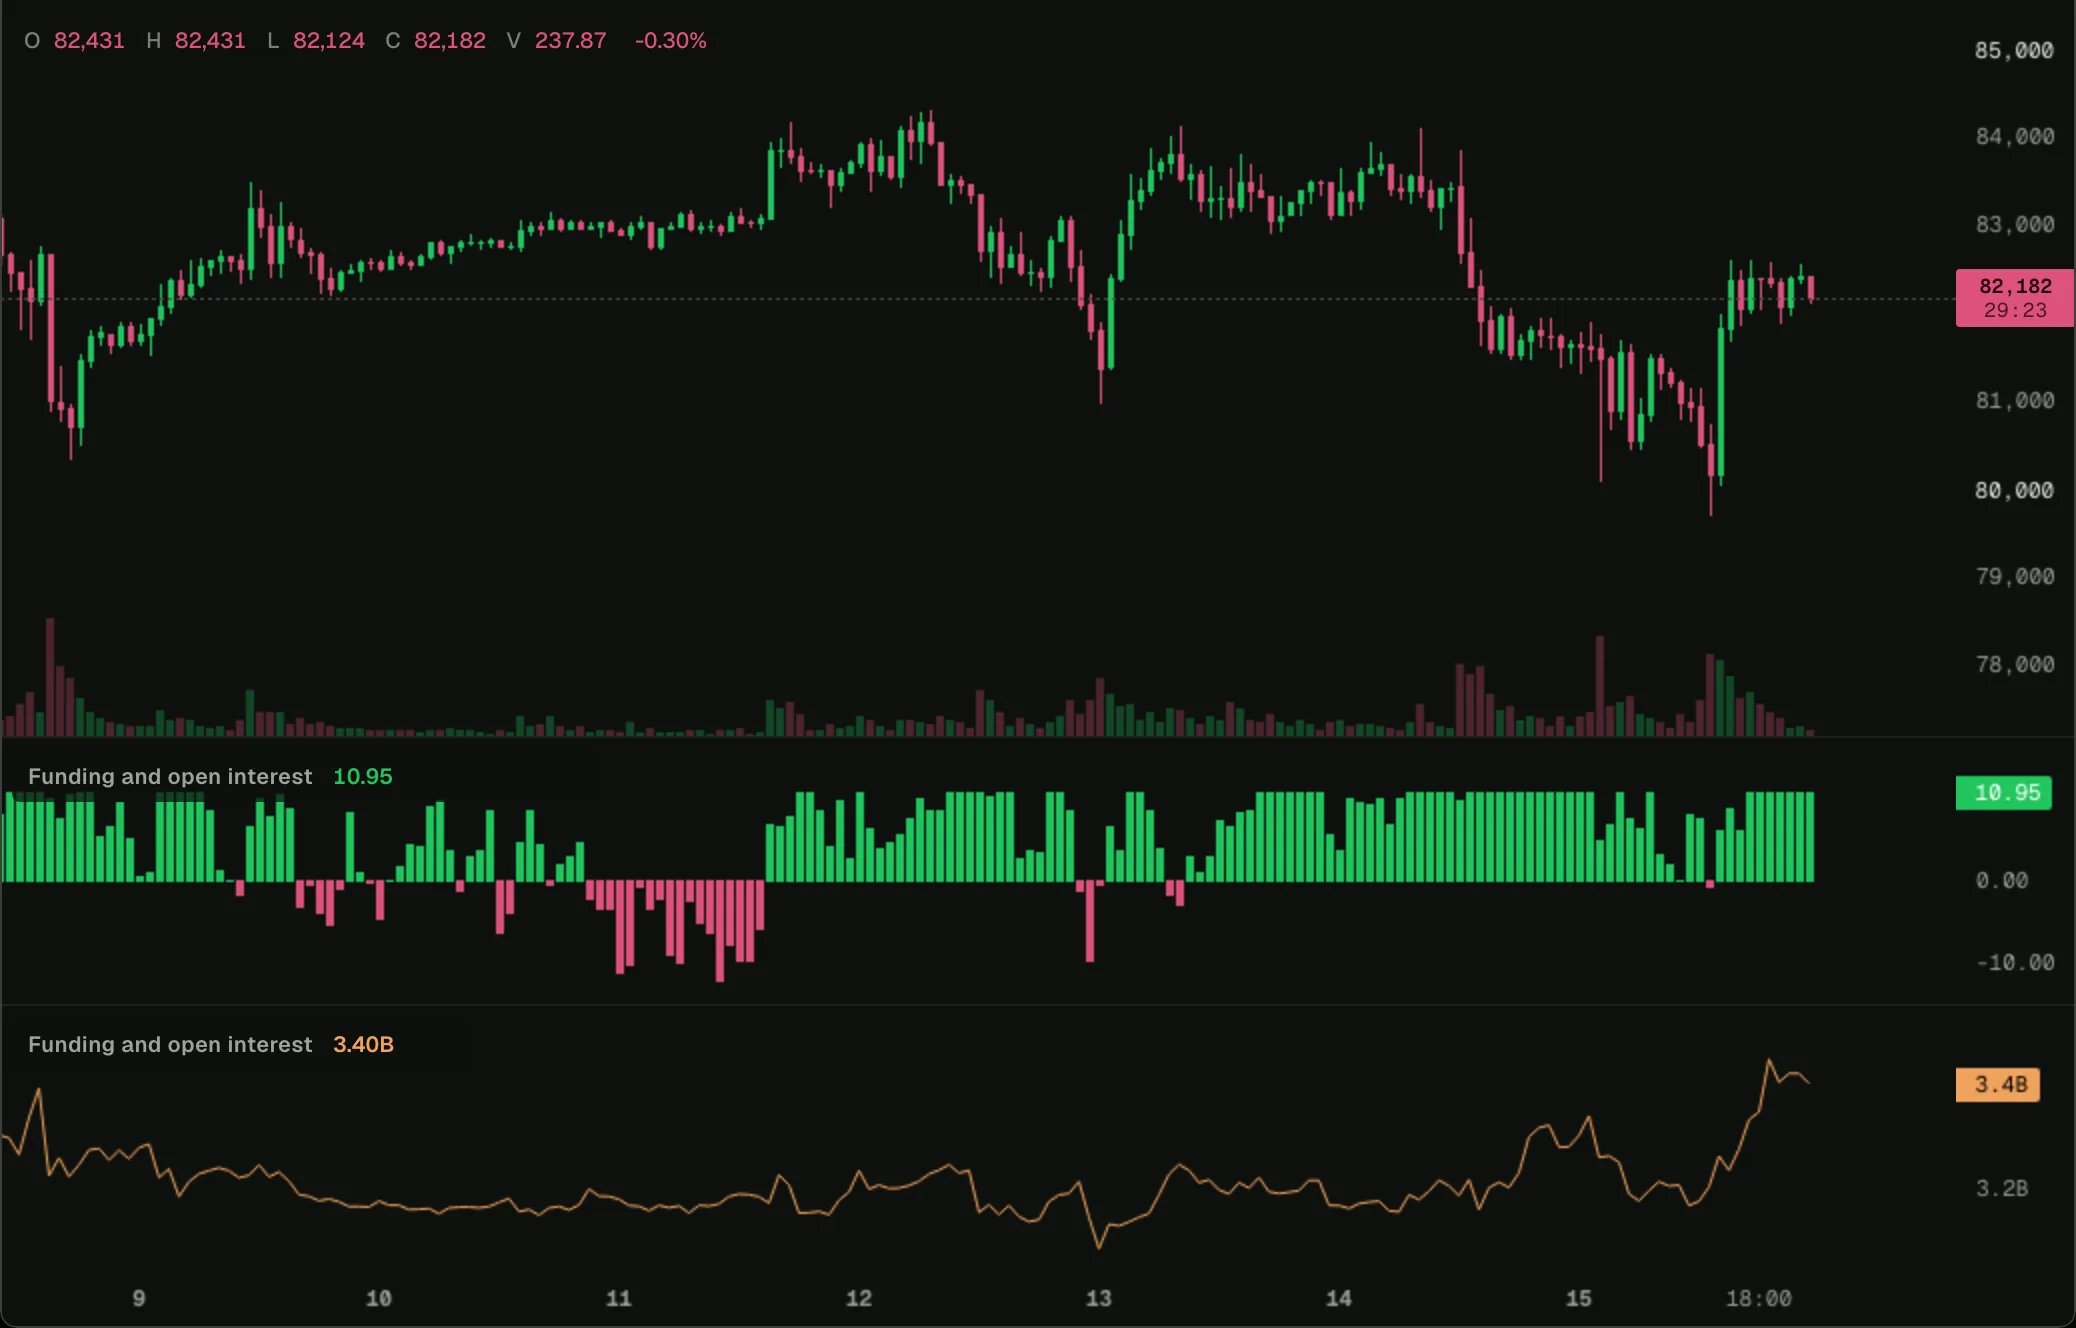The width and height of the screenshot is (2076, 1328).
Task: Select the close price value 82,182 in header
Action: [449, 41]
